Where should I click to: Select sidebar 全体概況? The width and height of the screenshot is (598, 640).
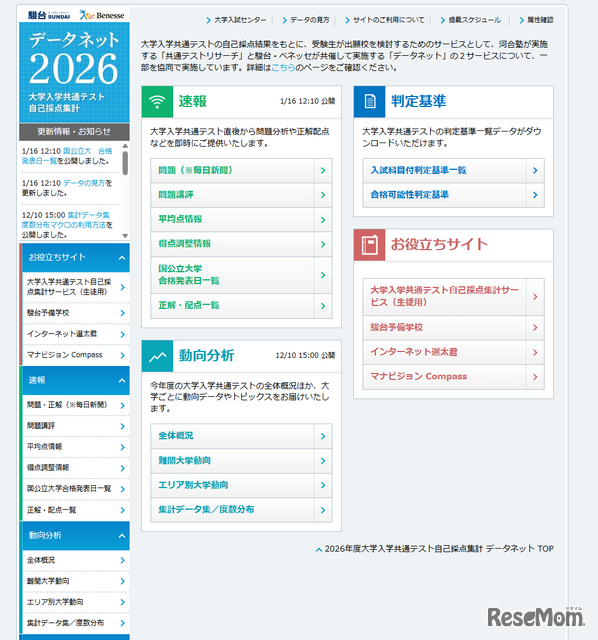[x=76, y=560]
